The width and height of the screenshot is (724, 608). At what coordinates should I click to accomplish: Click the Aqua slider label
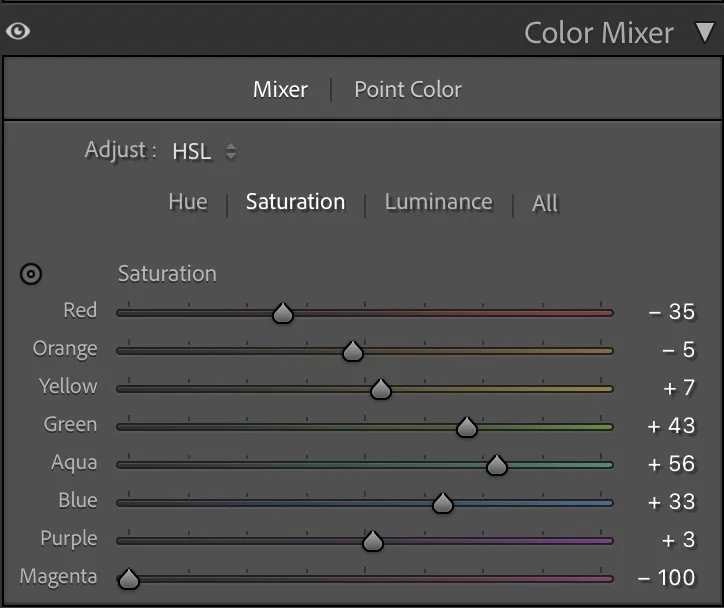(74, 463)
